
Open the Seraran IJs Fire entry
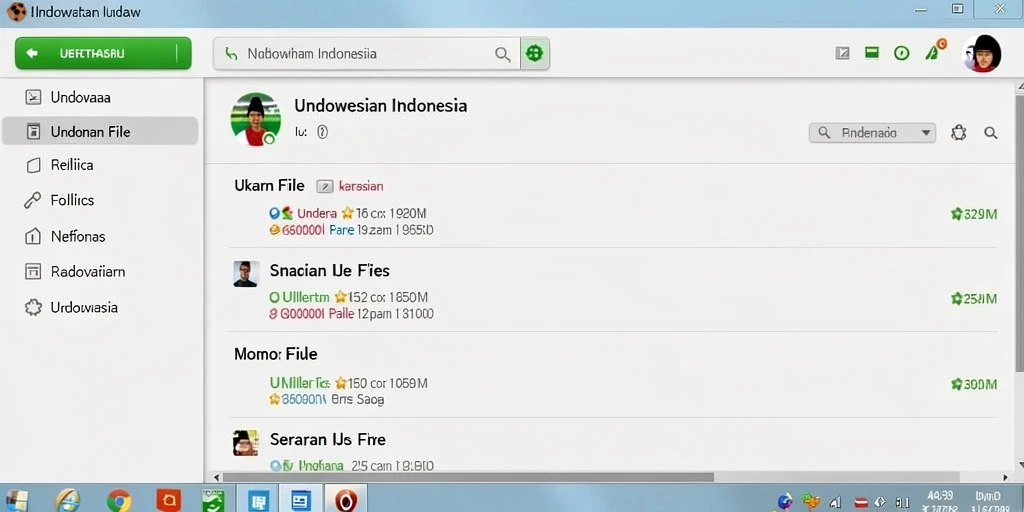tap(327, 440)
